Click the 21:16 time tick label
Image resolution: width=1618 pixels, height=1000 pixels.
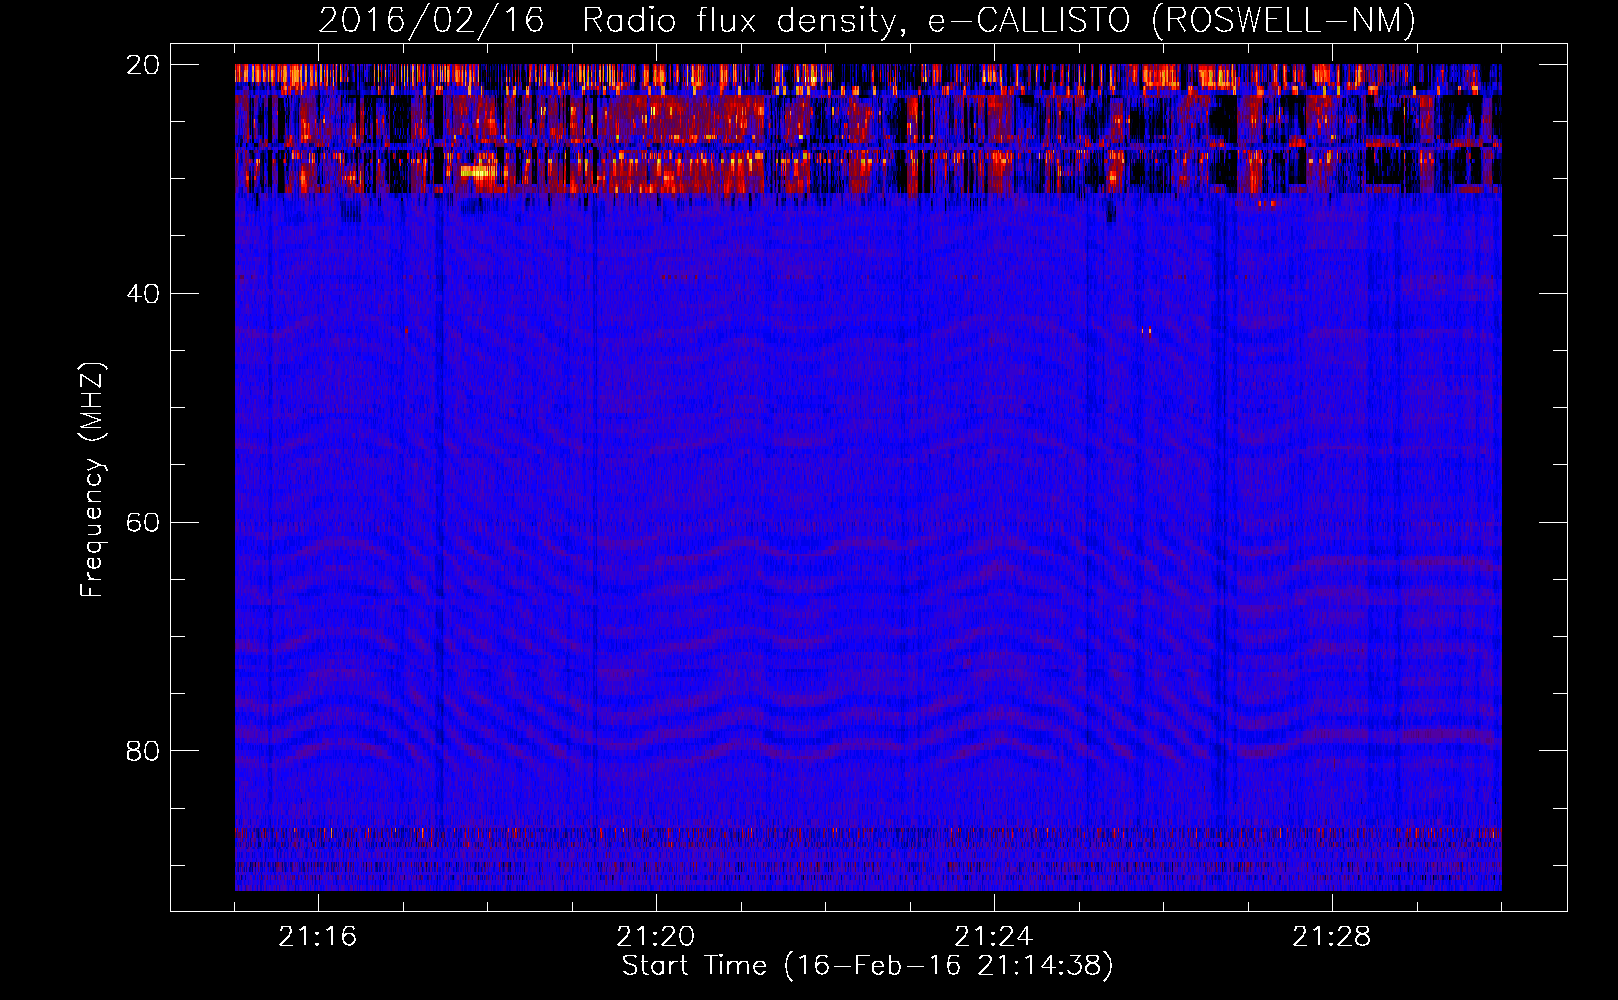318,937
